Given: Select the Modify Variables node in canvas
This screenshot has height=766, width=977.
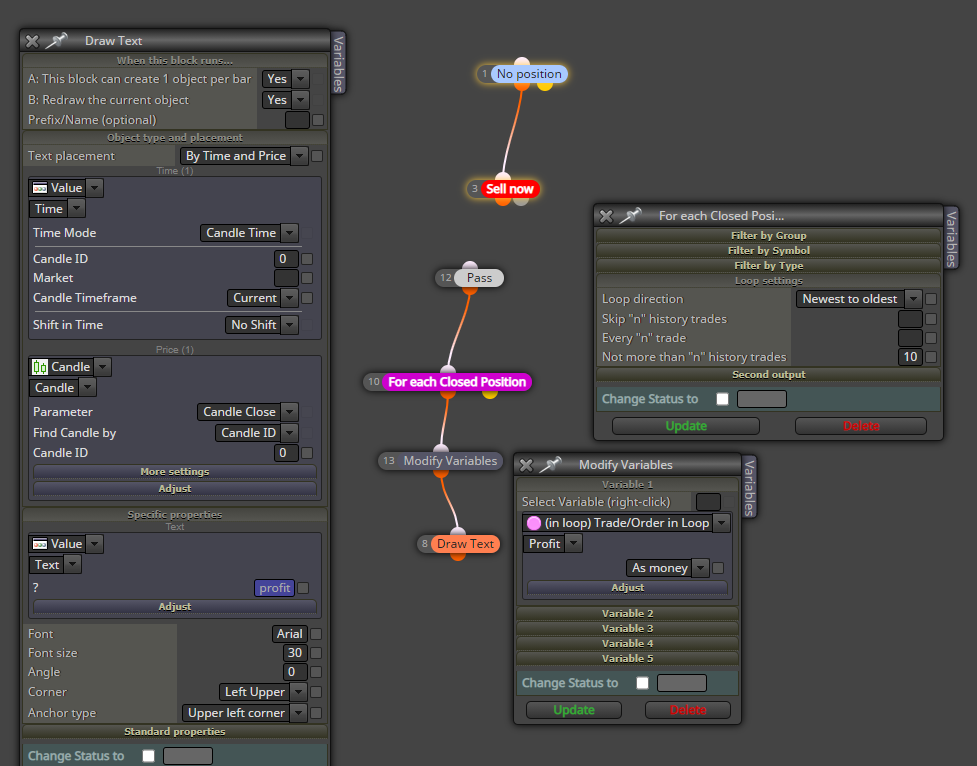Looking at the screenshot, I should click(x=450, y=461).
